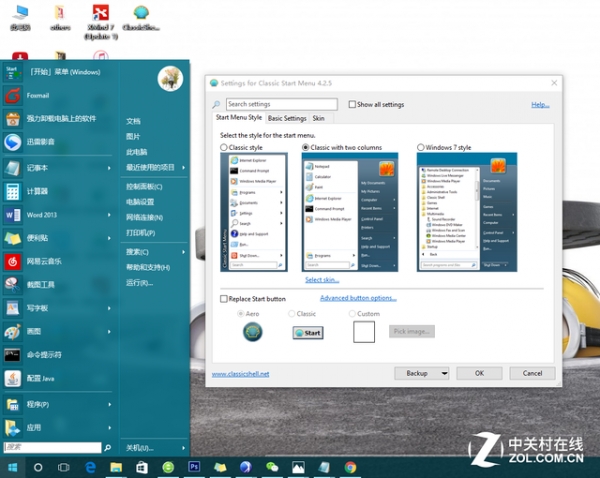
Task: Launch Word 2013 from the start menu
Action: click(40, 215)
